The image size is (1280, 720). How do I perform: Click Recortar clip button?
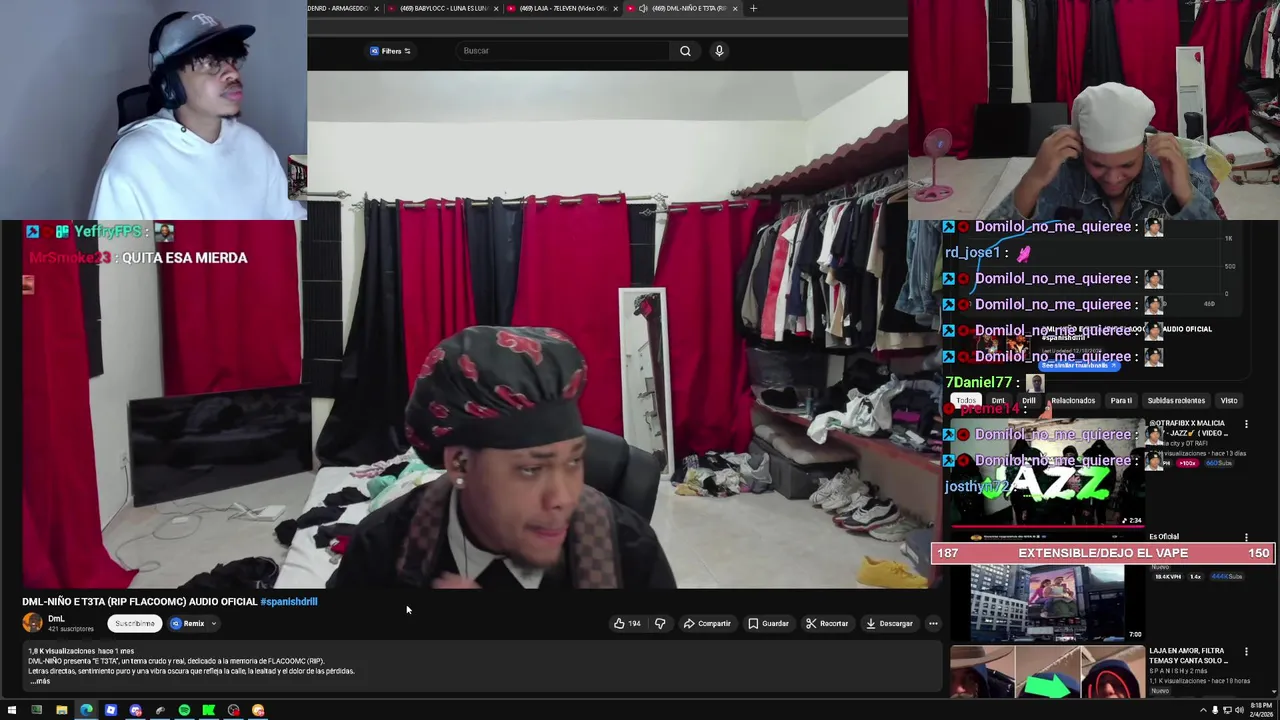(827, 624)
